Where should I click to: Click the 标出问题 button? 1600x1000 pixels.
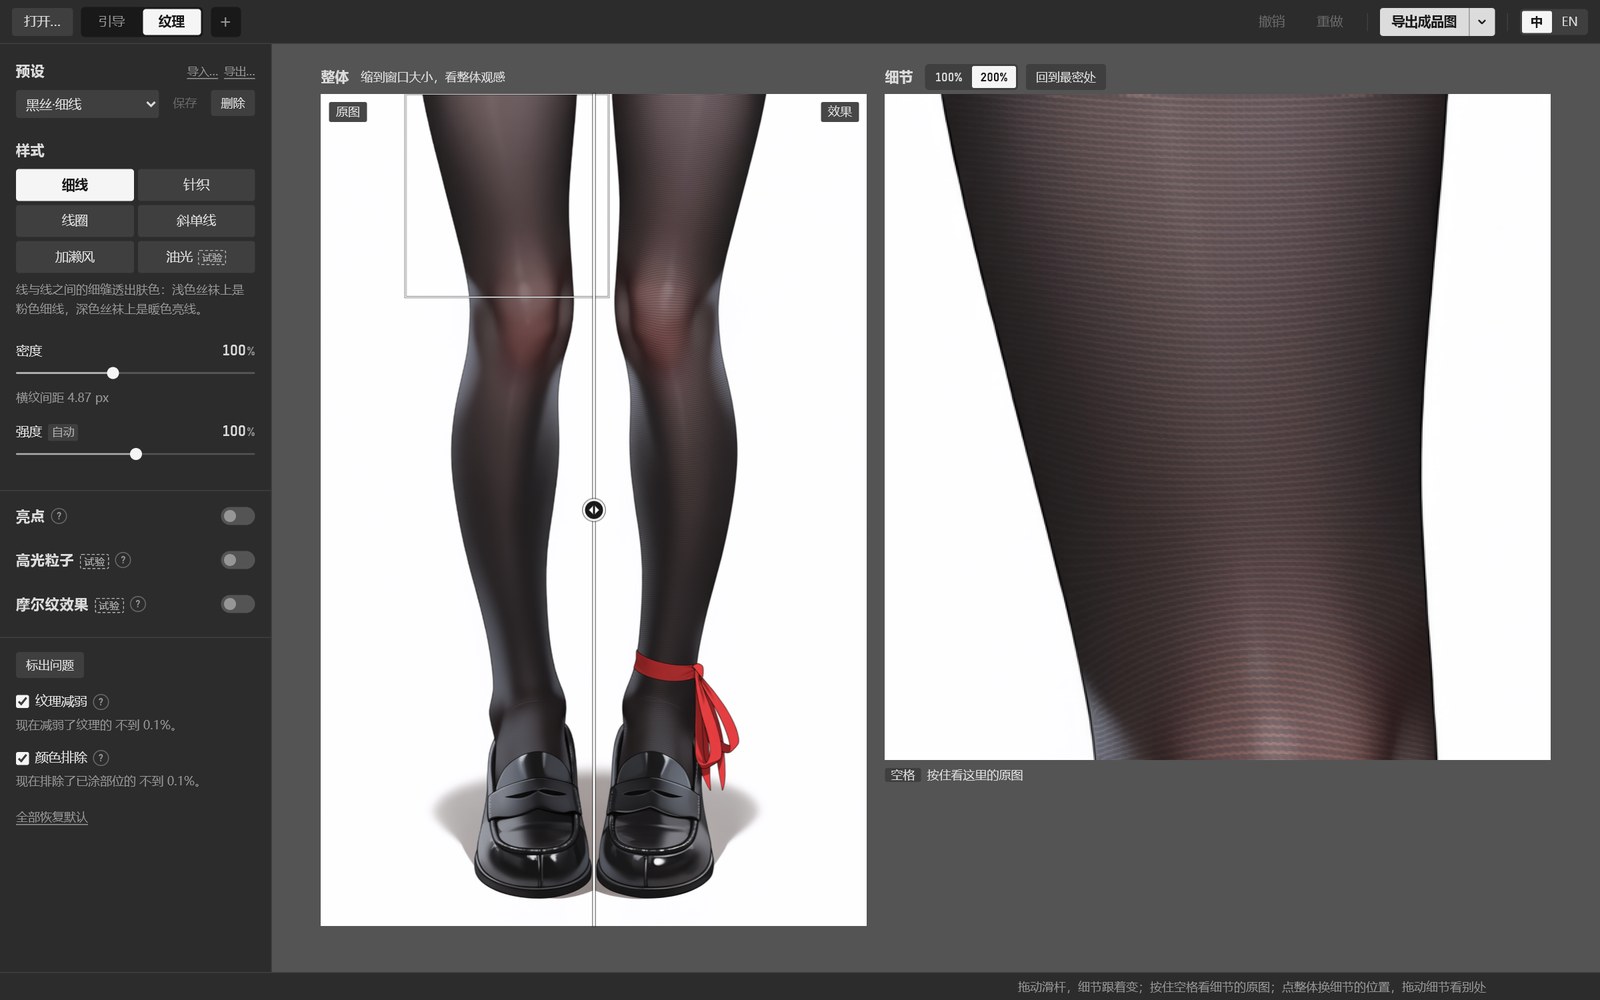[x=50, y=665]
